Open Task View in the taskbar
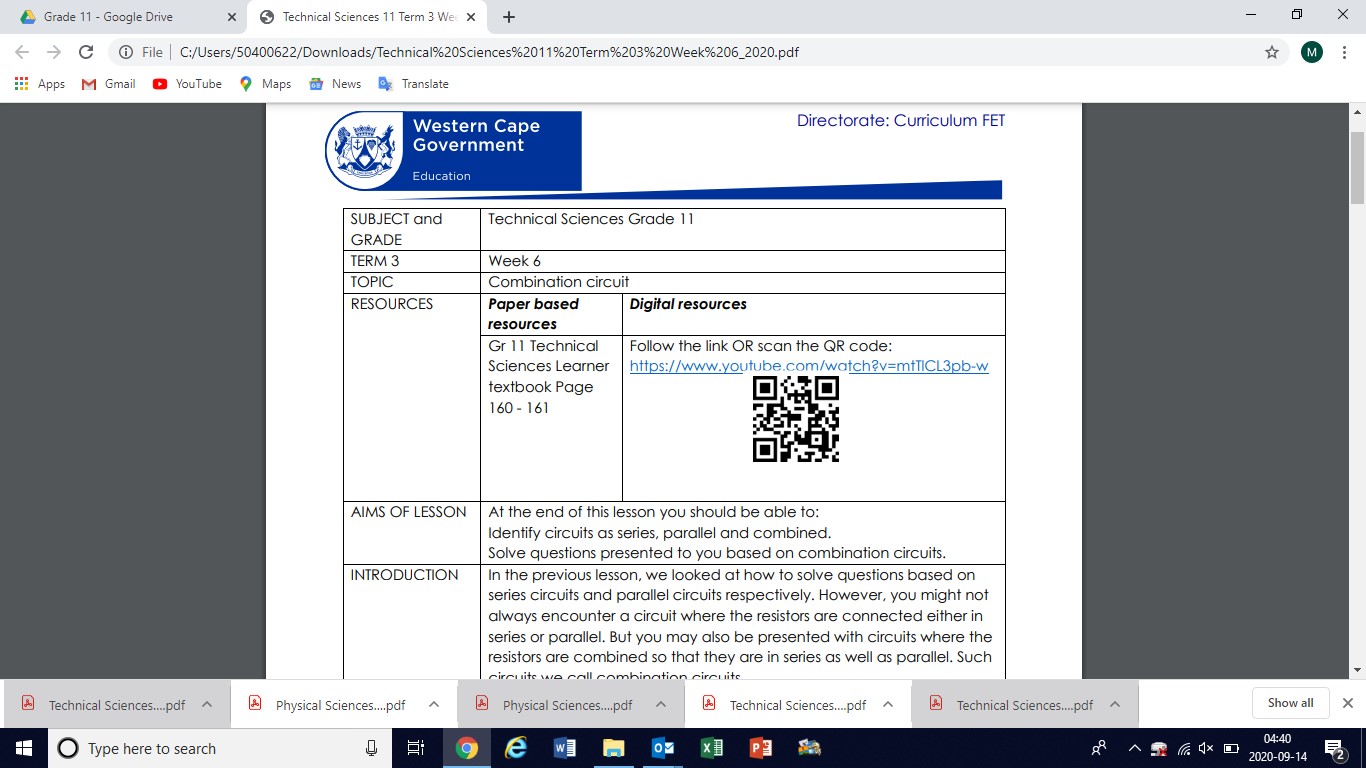 click(x=416, y=748)
